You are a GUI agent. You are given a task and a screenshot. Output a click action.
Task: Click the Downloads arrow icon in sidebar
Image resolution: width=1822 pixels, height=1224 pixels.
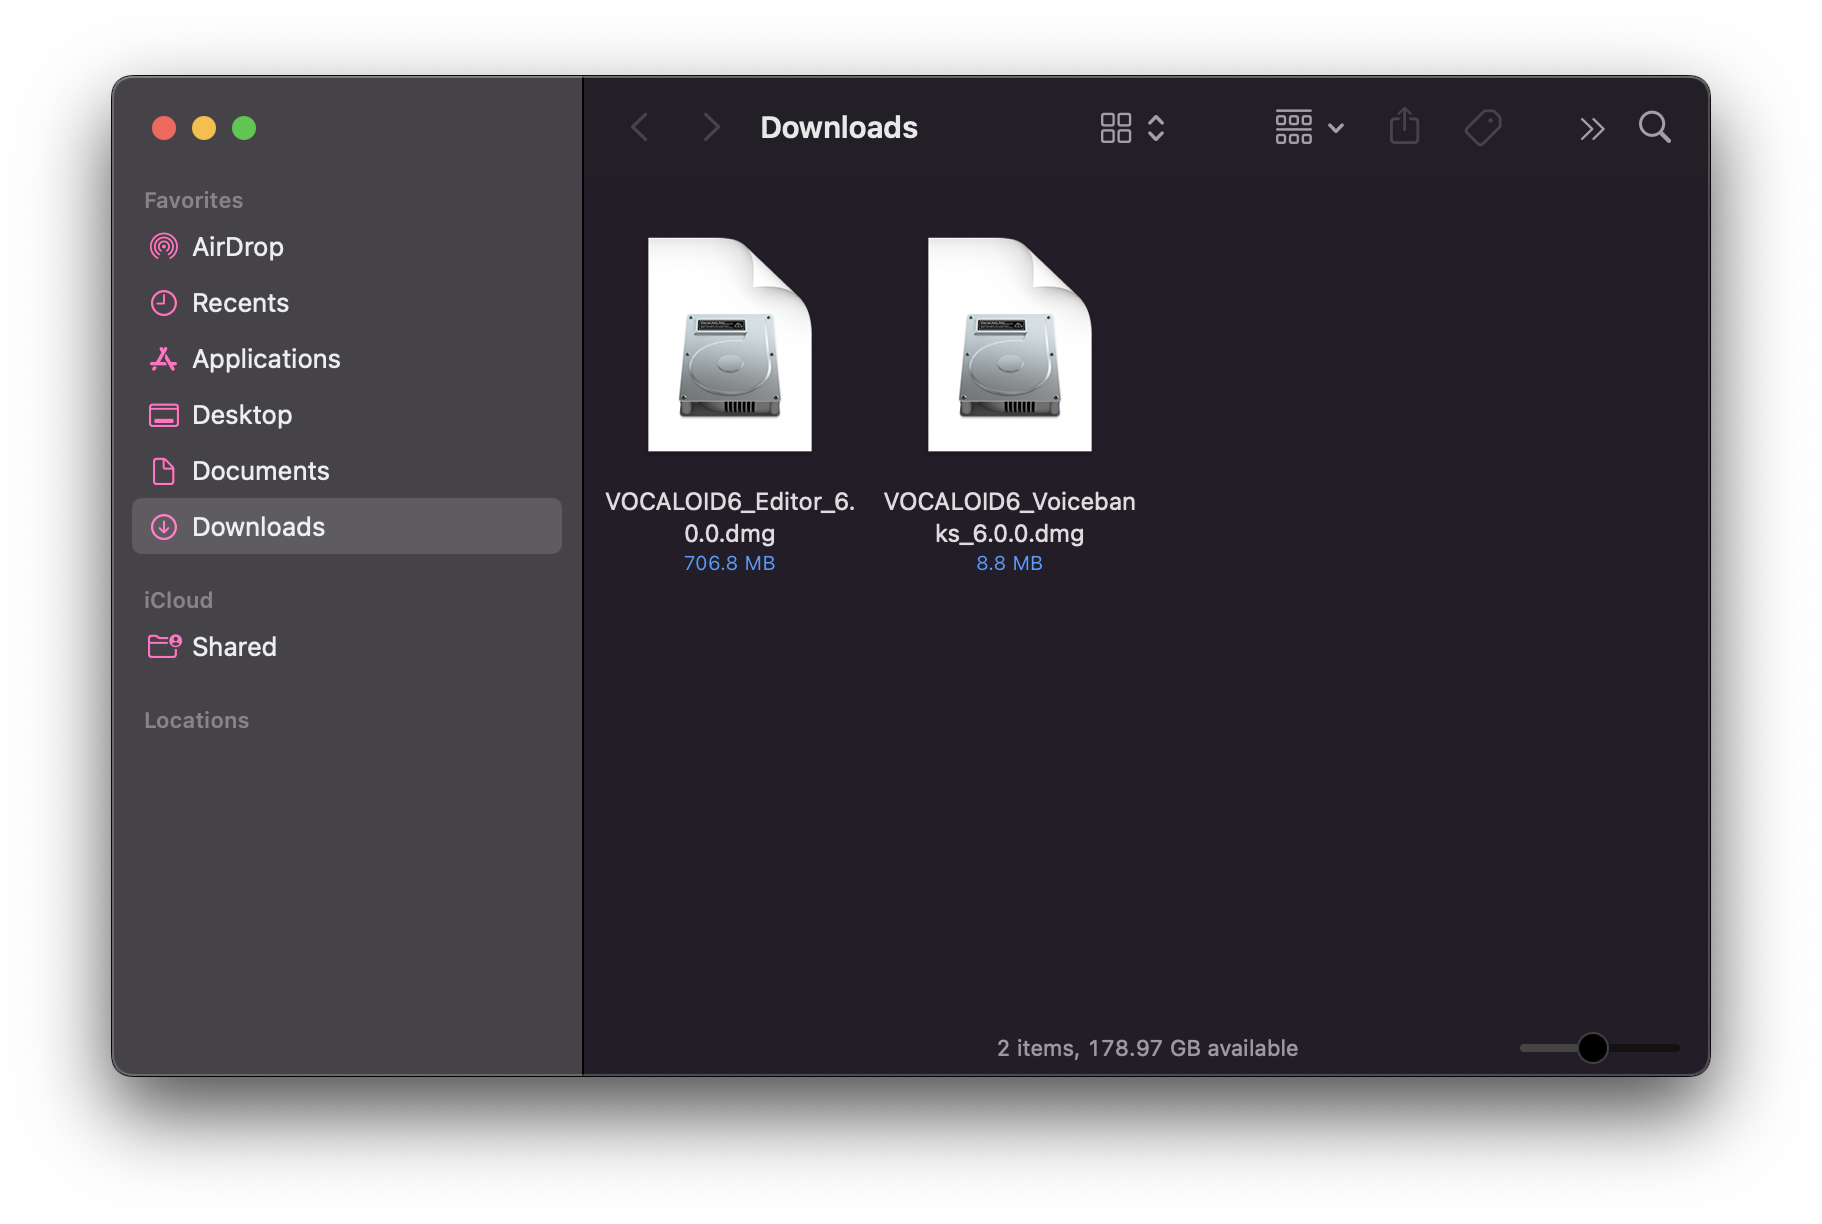pos(164,527)
